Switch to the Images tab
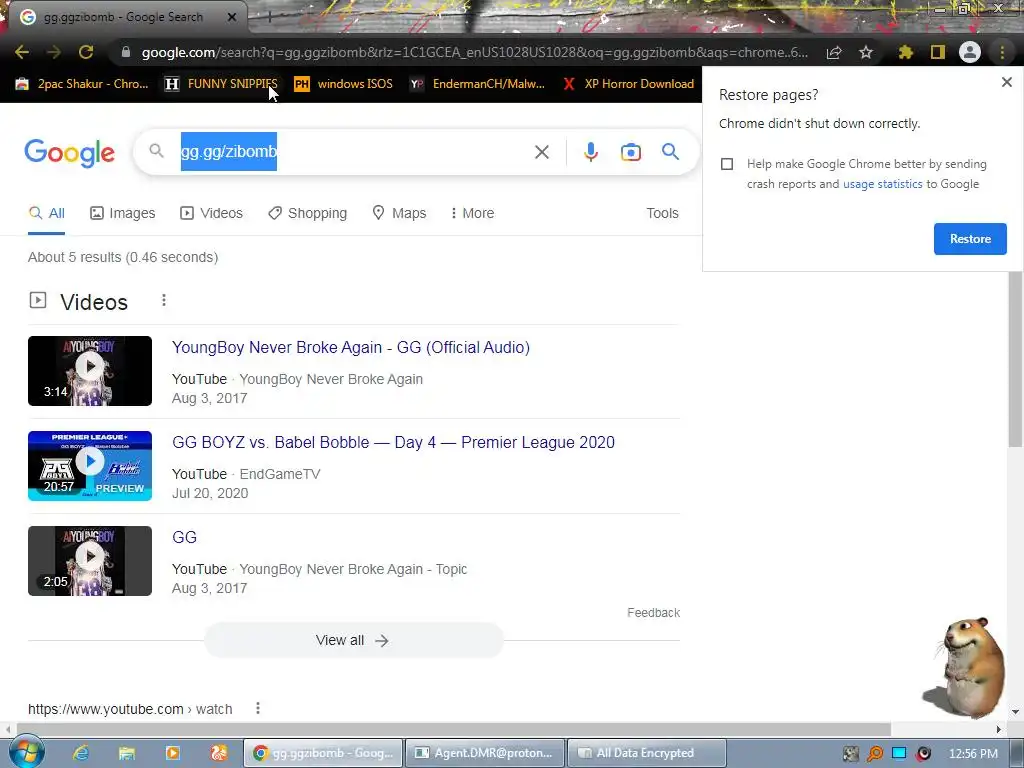Image resolution: width=1024 pixels, height=768 pixels. pyautogui.click(x=123, y=213)
